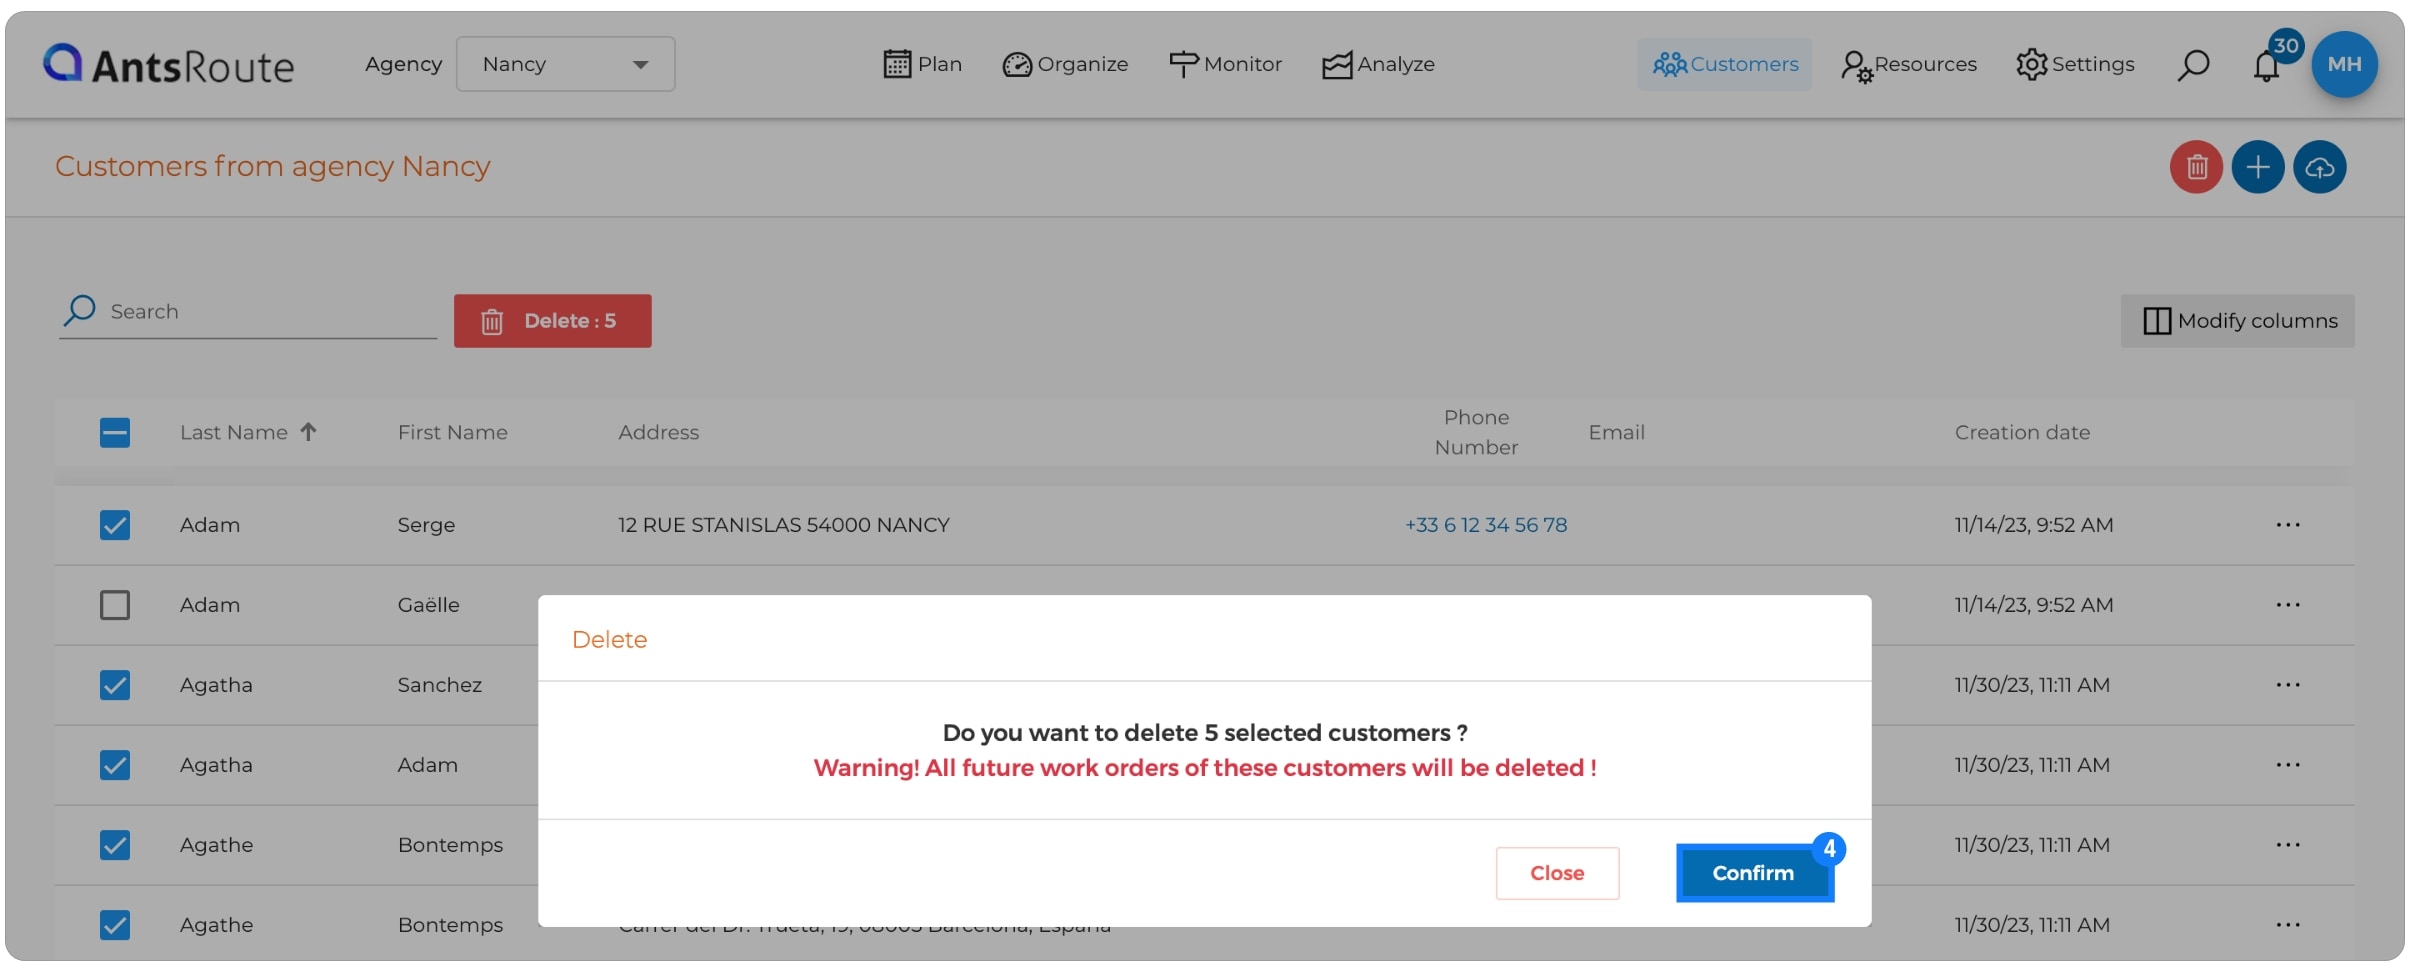The width and height of the screenshot is (2410, 972).
Task: Click the Phone Number column header
Action: point(1476,432)
